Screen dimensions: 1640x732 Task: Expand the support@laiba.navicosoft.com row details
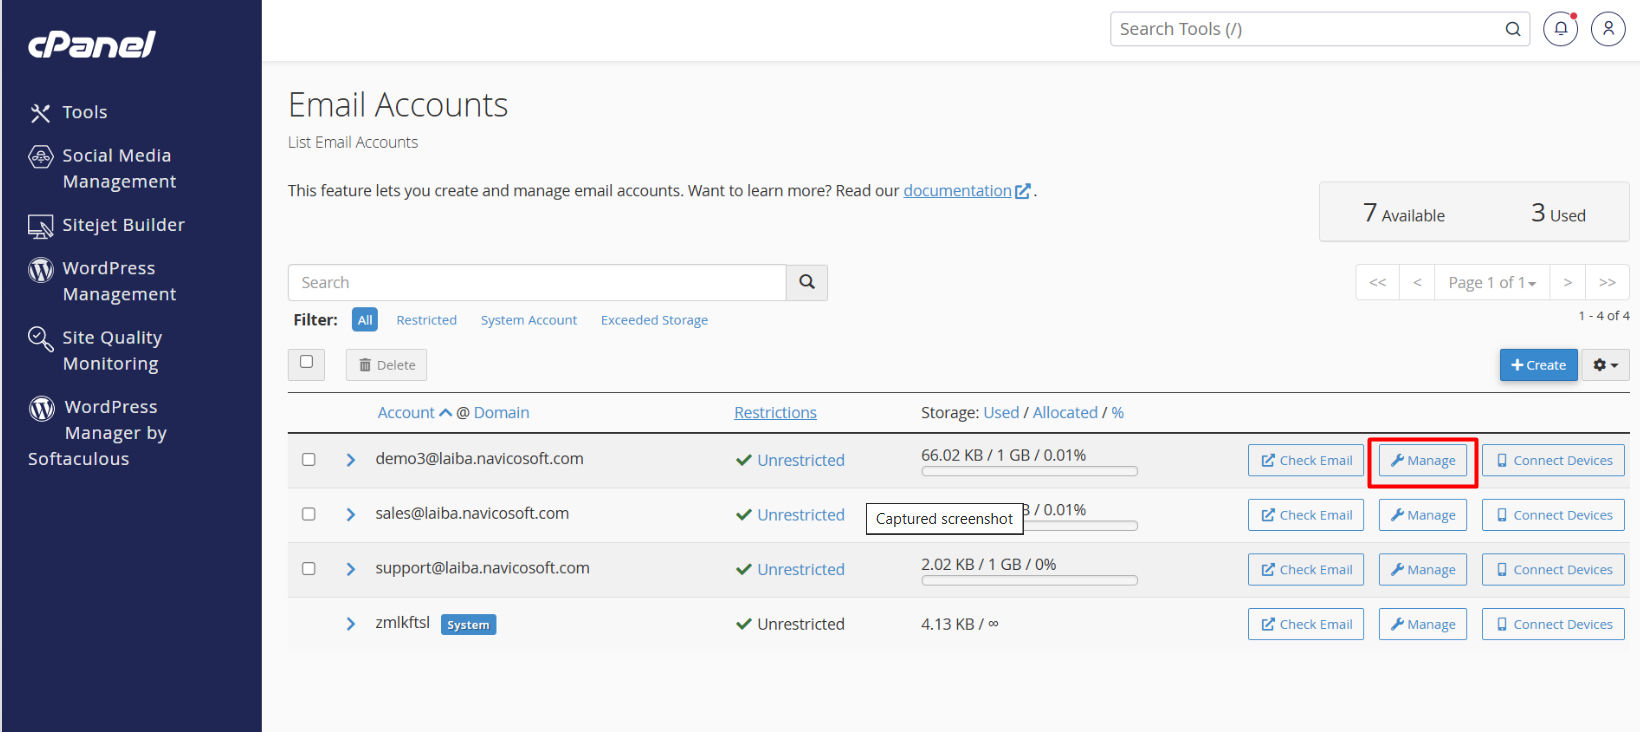(x=351, y=569)
